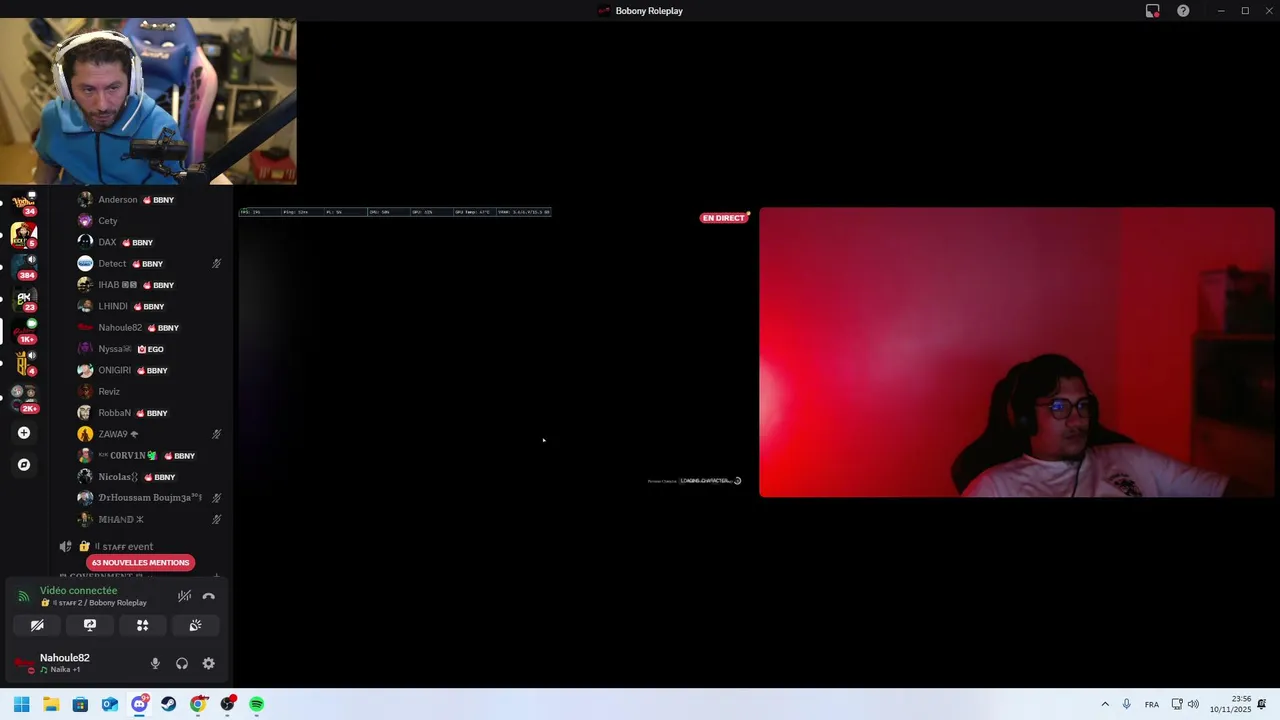Click the Nahoule82 user avatar at bottom

(24, 663)
